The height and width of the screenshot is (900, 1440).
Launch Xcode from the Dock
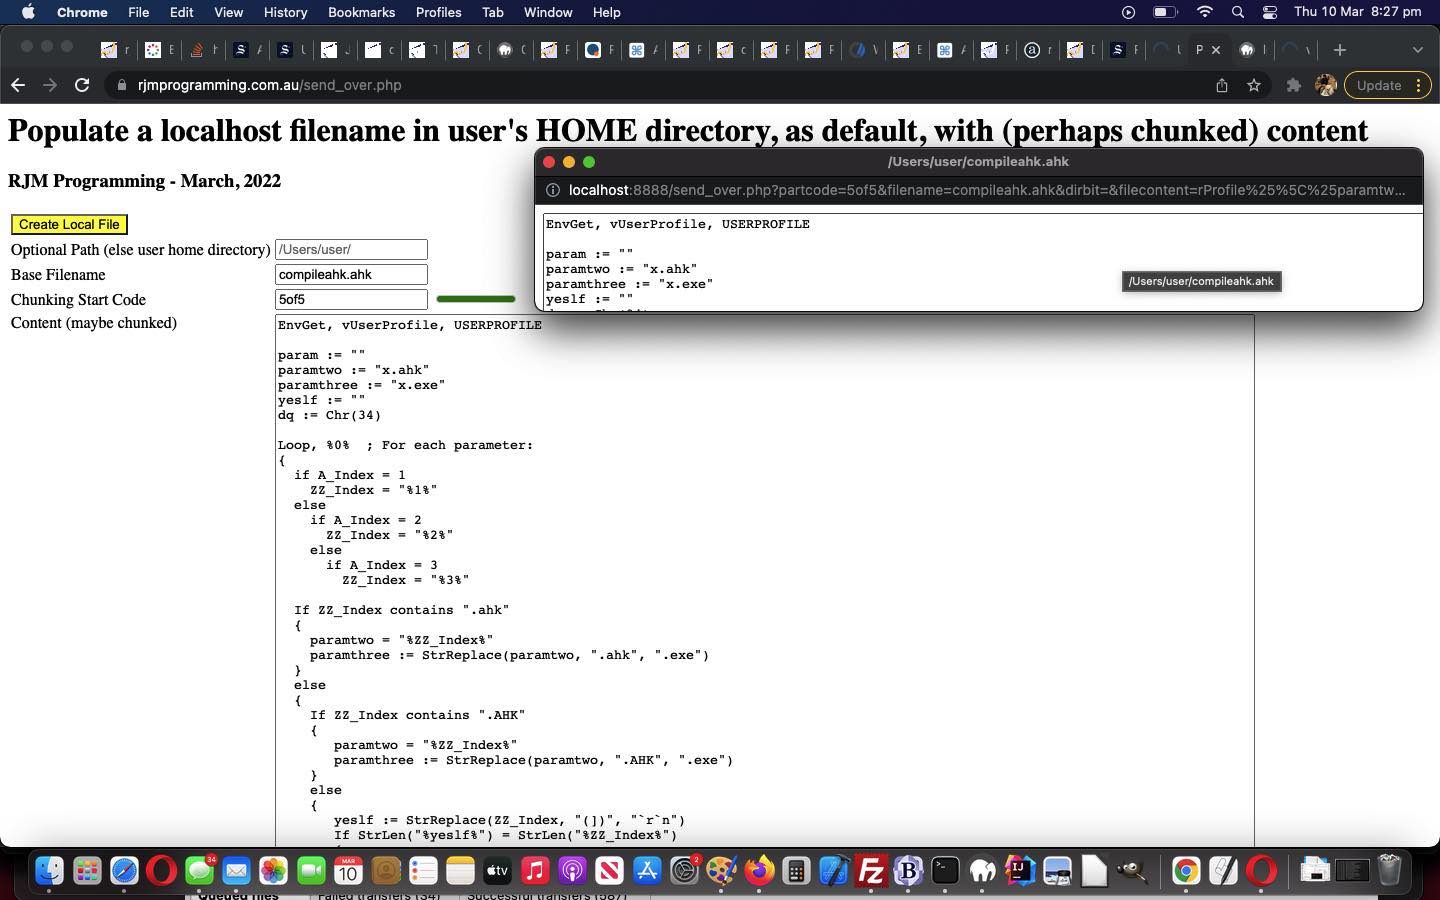pyautogui.click(x=833, y=871)
